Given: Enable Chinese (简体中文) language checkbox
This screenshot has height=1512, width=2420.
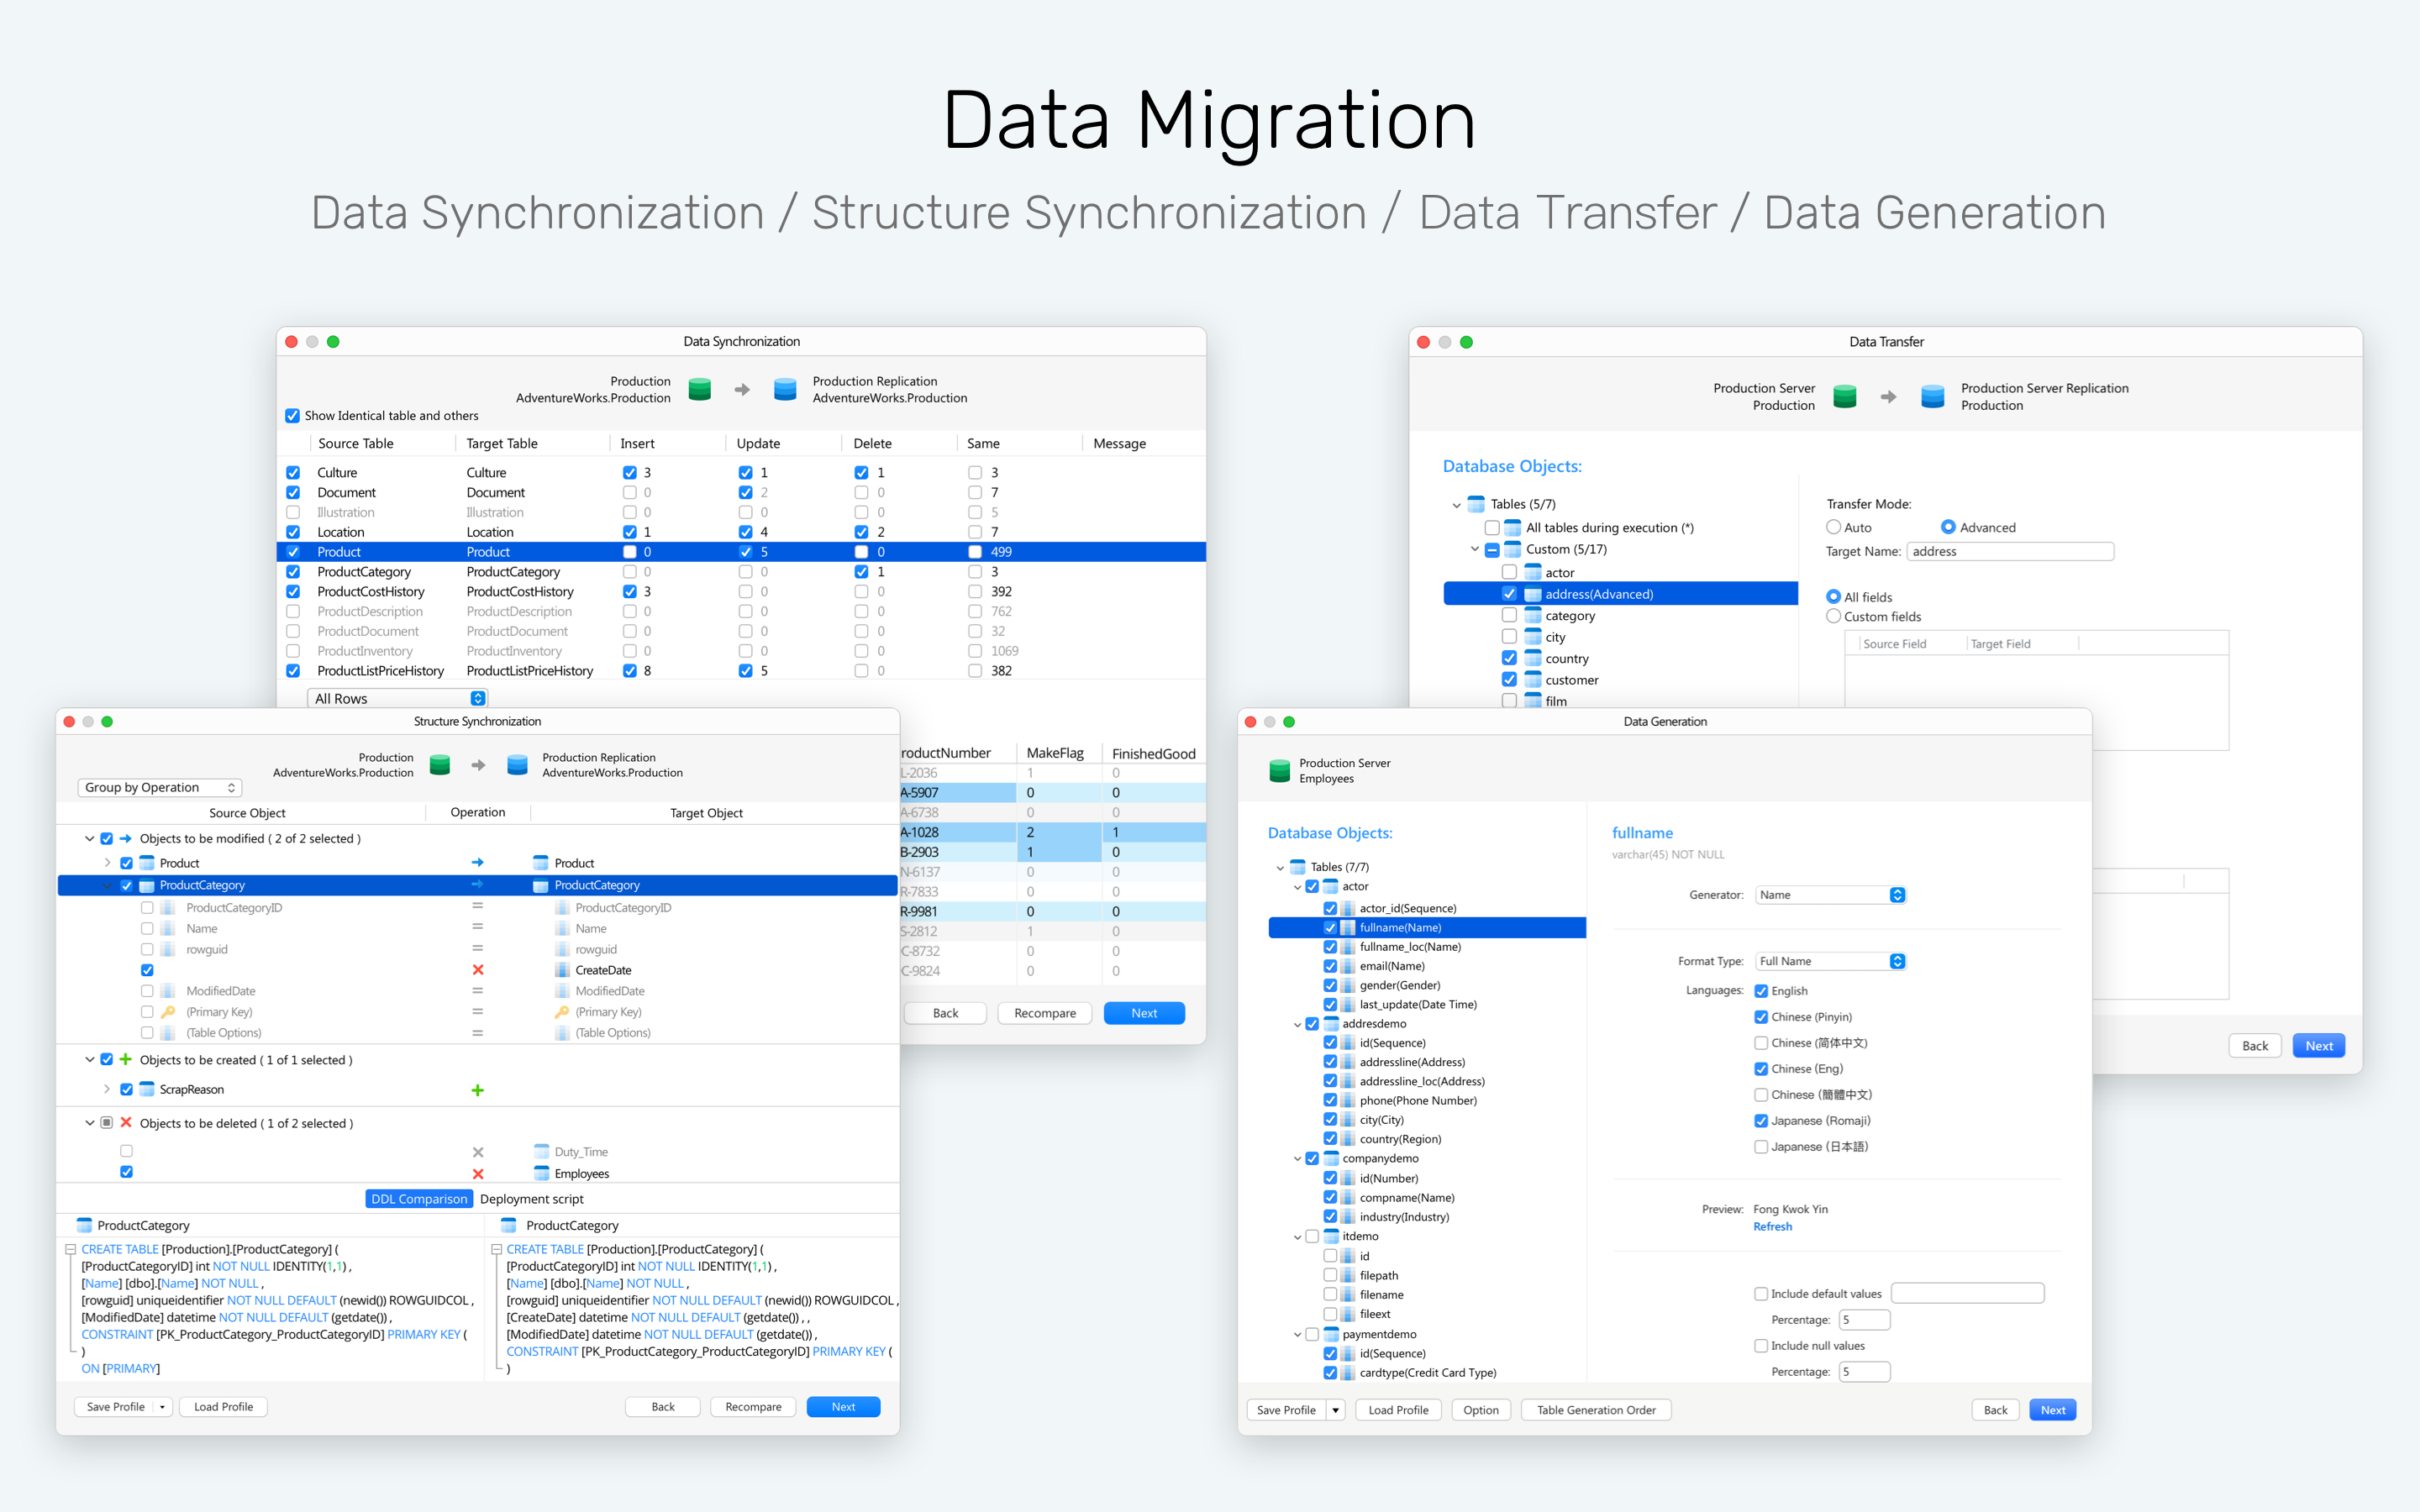Looking at the screenshot, I should pos(1761,1043).
